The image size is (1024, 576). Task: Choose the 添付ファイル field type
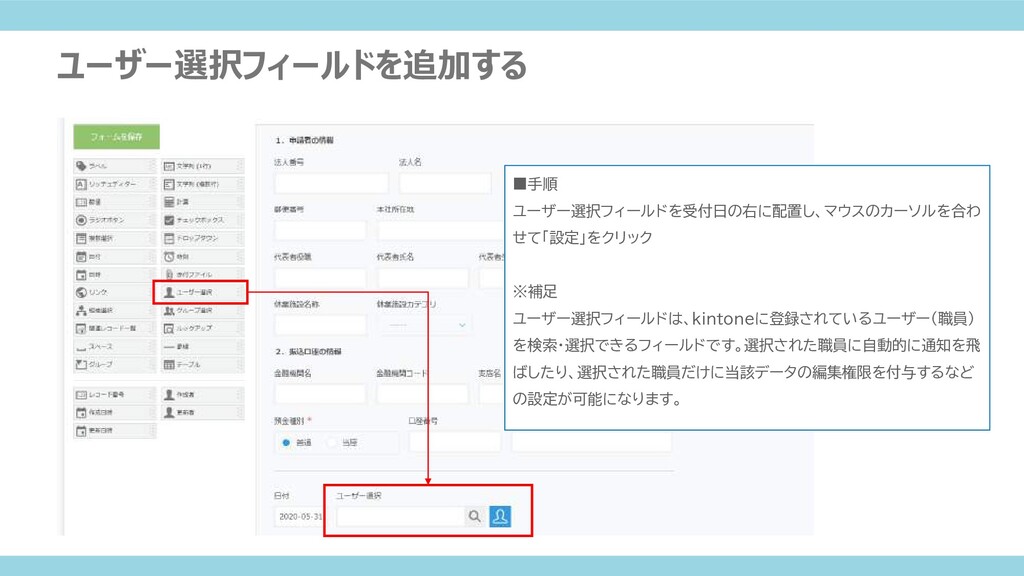pyautogui.click(x=202, y=274)
